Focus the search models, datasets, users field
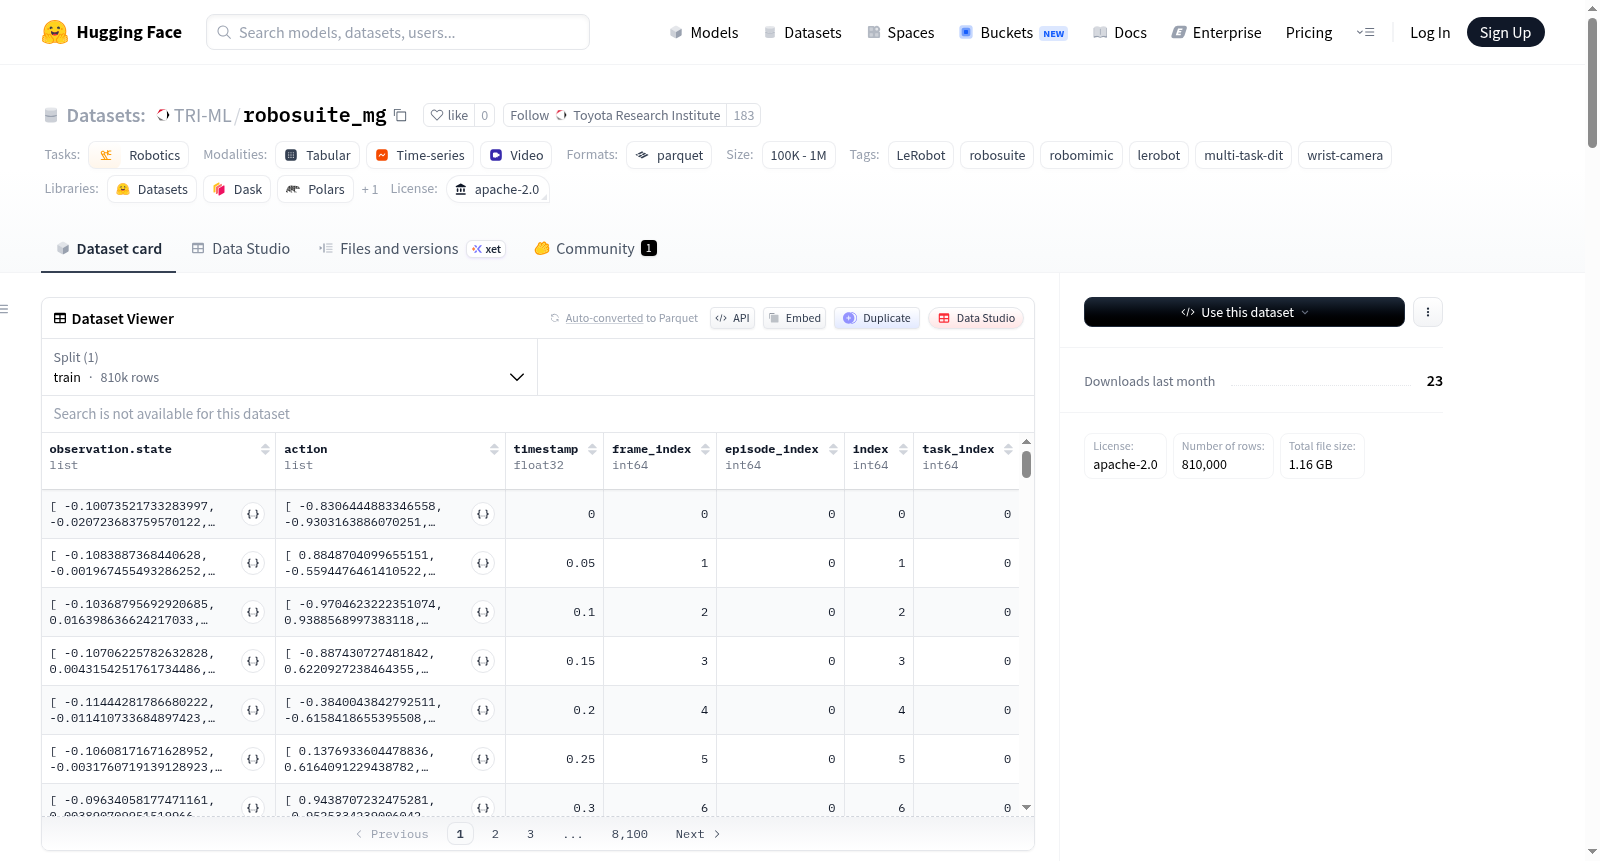This screenshot has width=1600, height=861. [x=398, y=32]
